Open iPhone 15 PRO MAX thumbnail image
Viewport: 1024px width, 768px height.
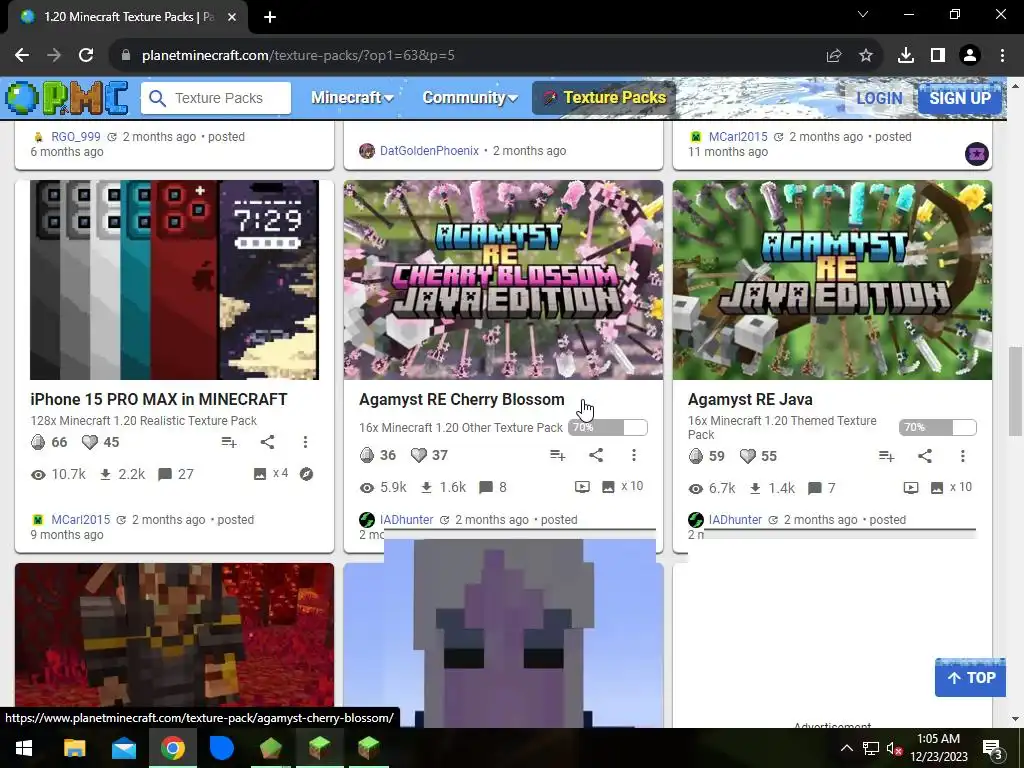[x=174, y=280]
